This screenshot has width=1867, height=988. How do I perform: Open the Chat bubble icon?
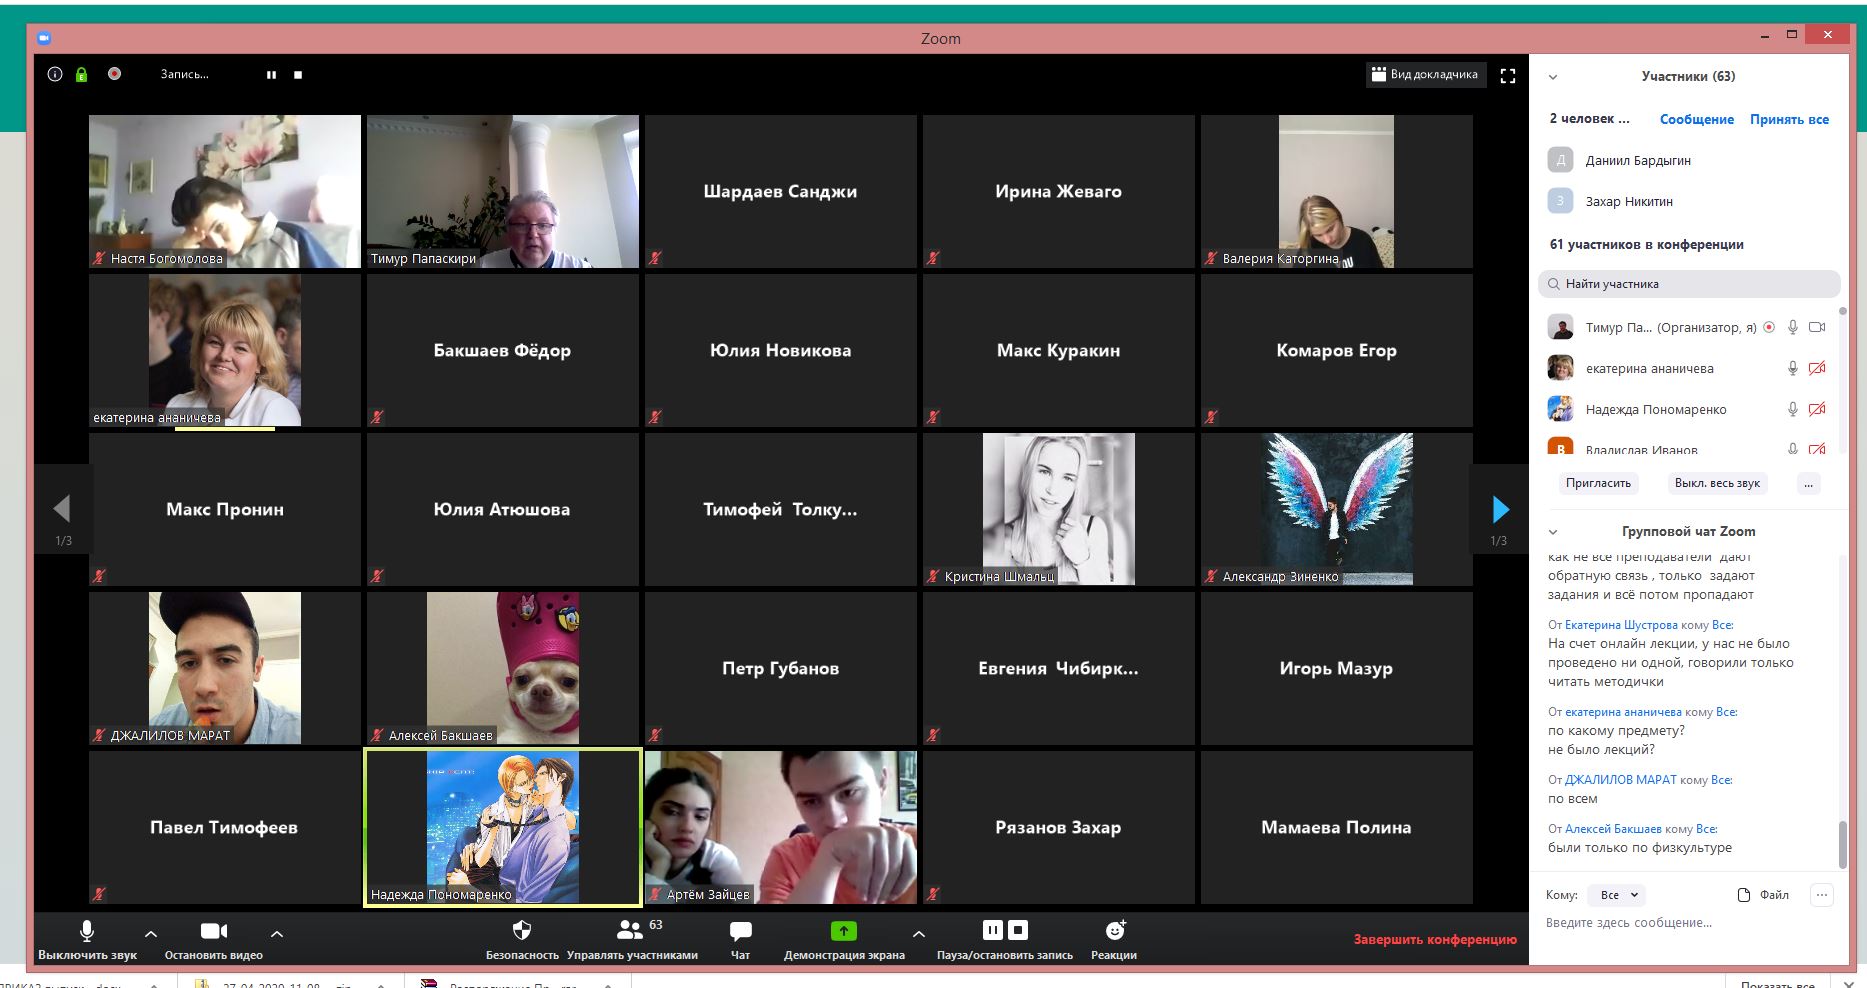click(740, 931)
